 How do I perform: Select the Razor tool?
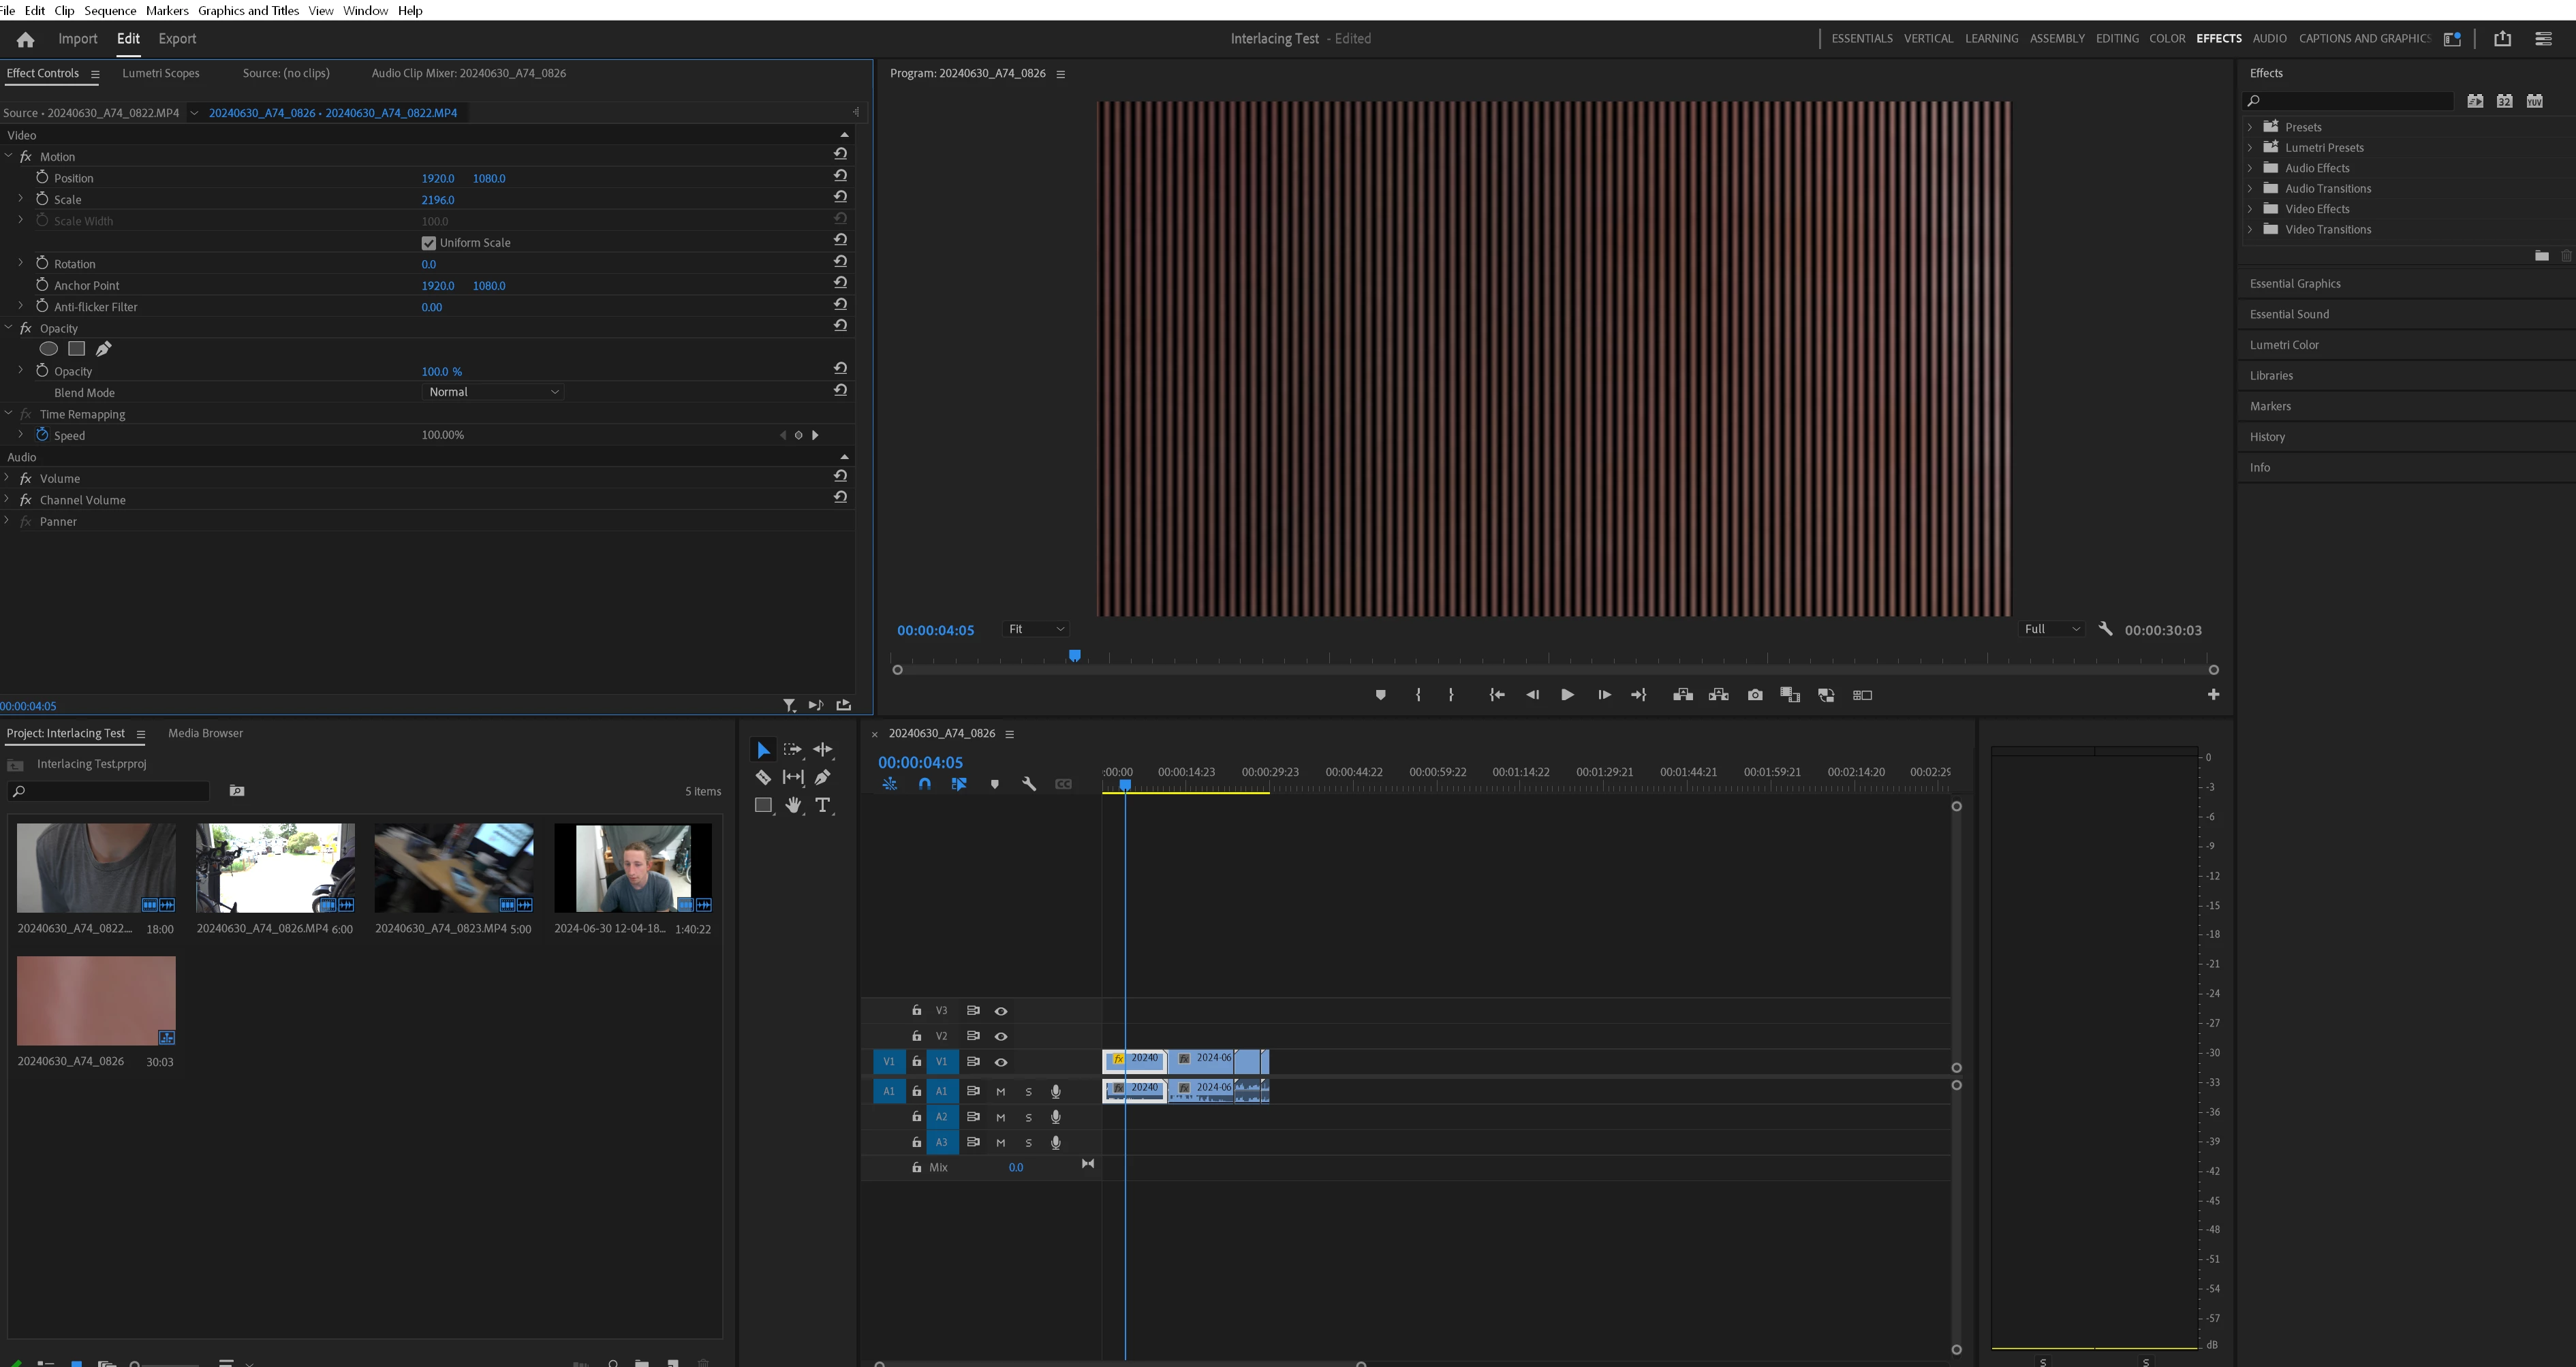[x=763, y=777]
